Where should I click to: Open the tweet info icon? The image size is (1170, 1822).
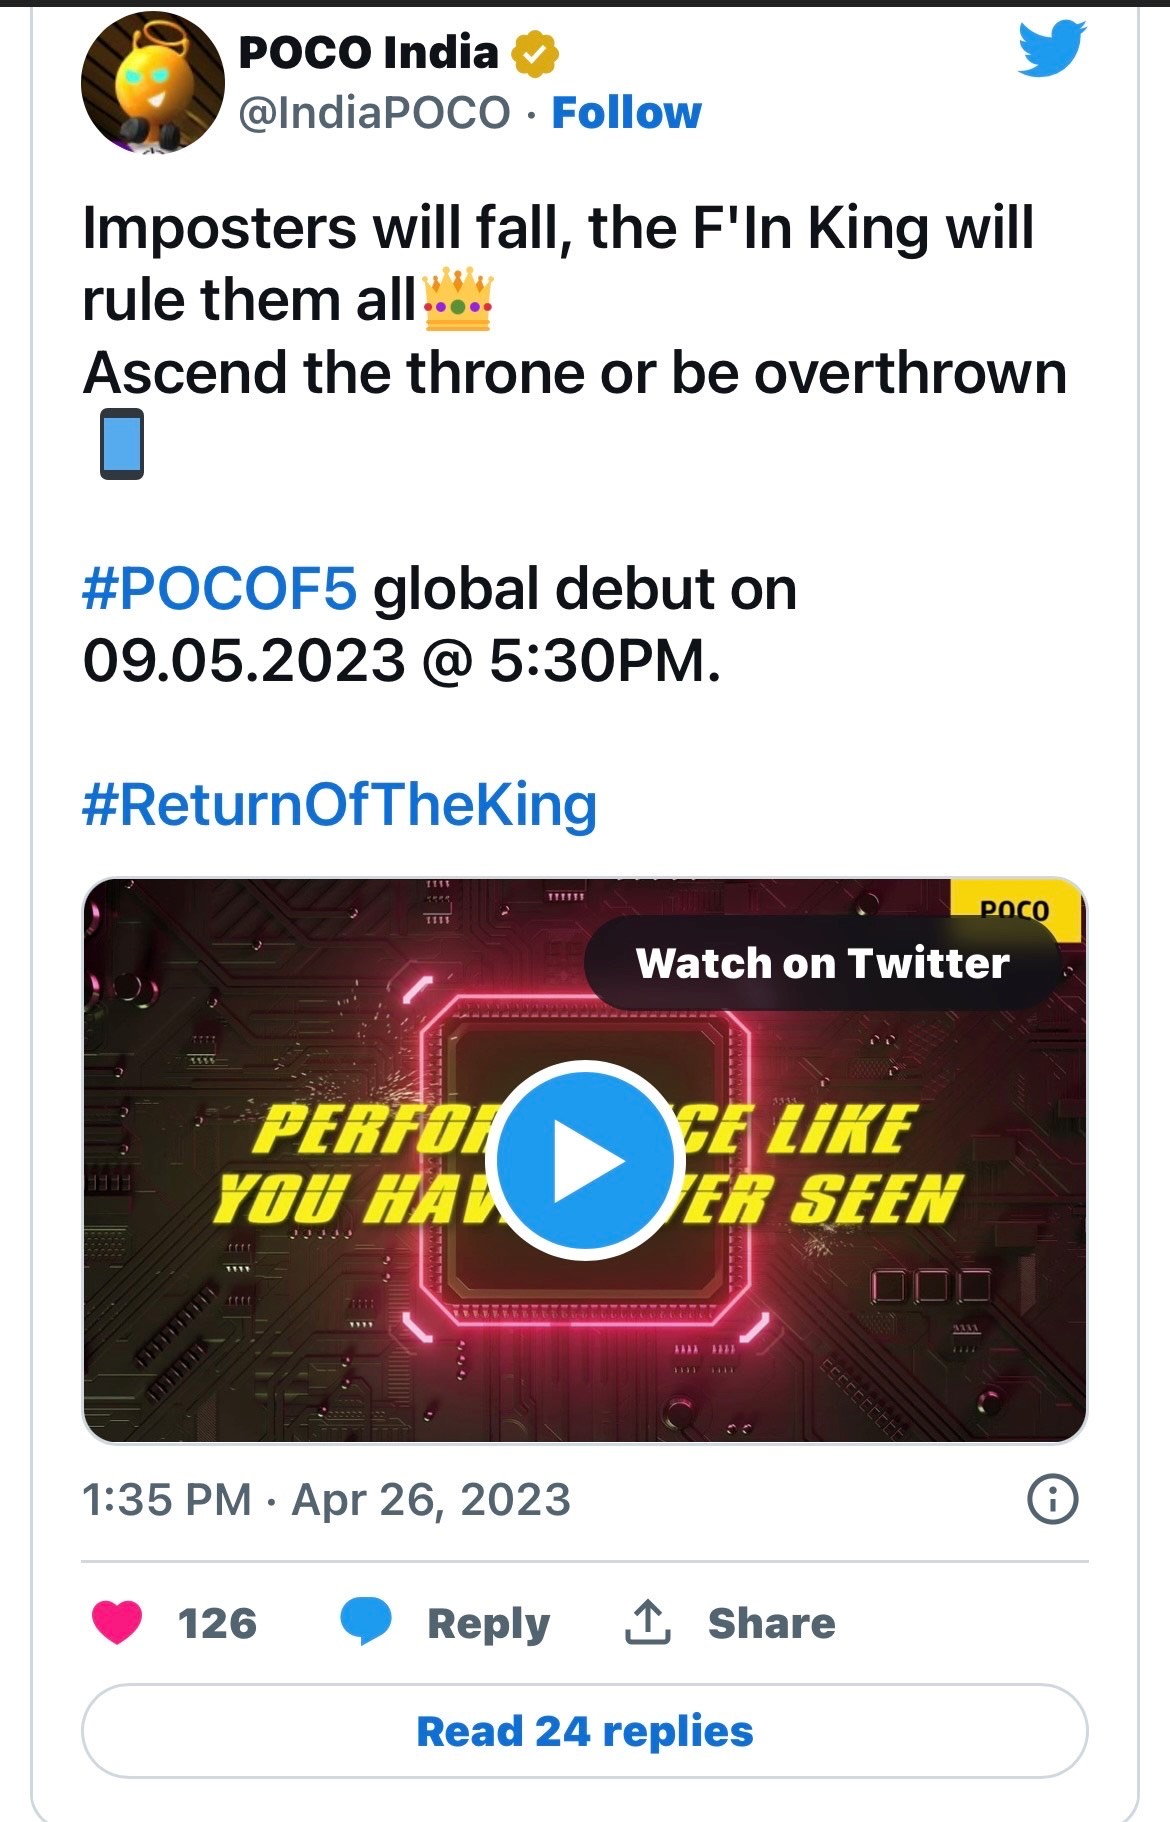1052,1499
